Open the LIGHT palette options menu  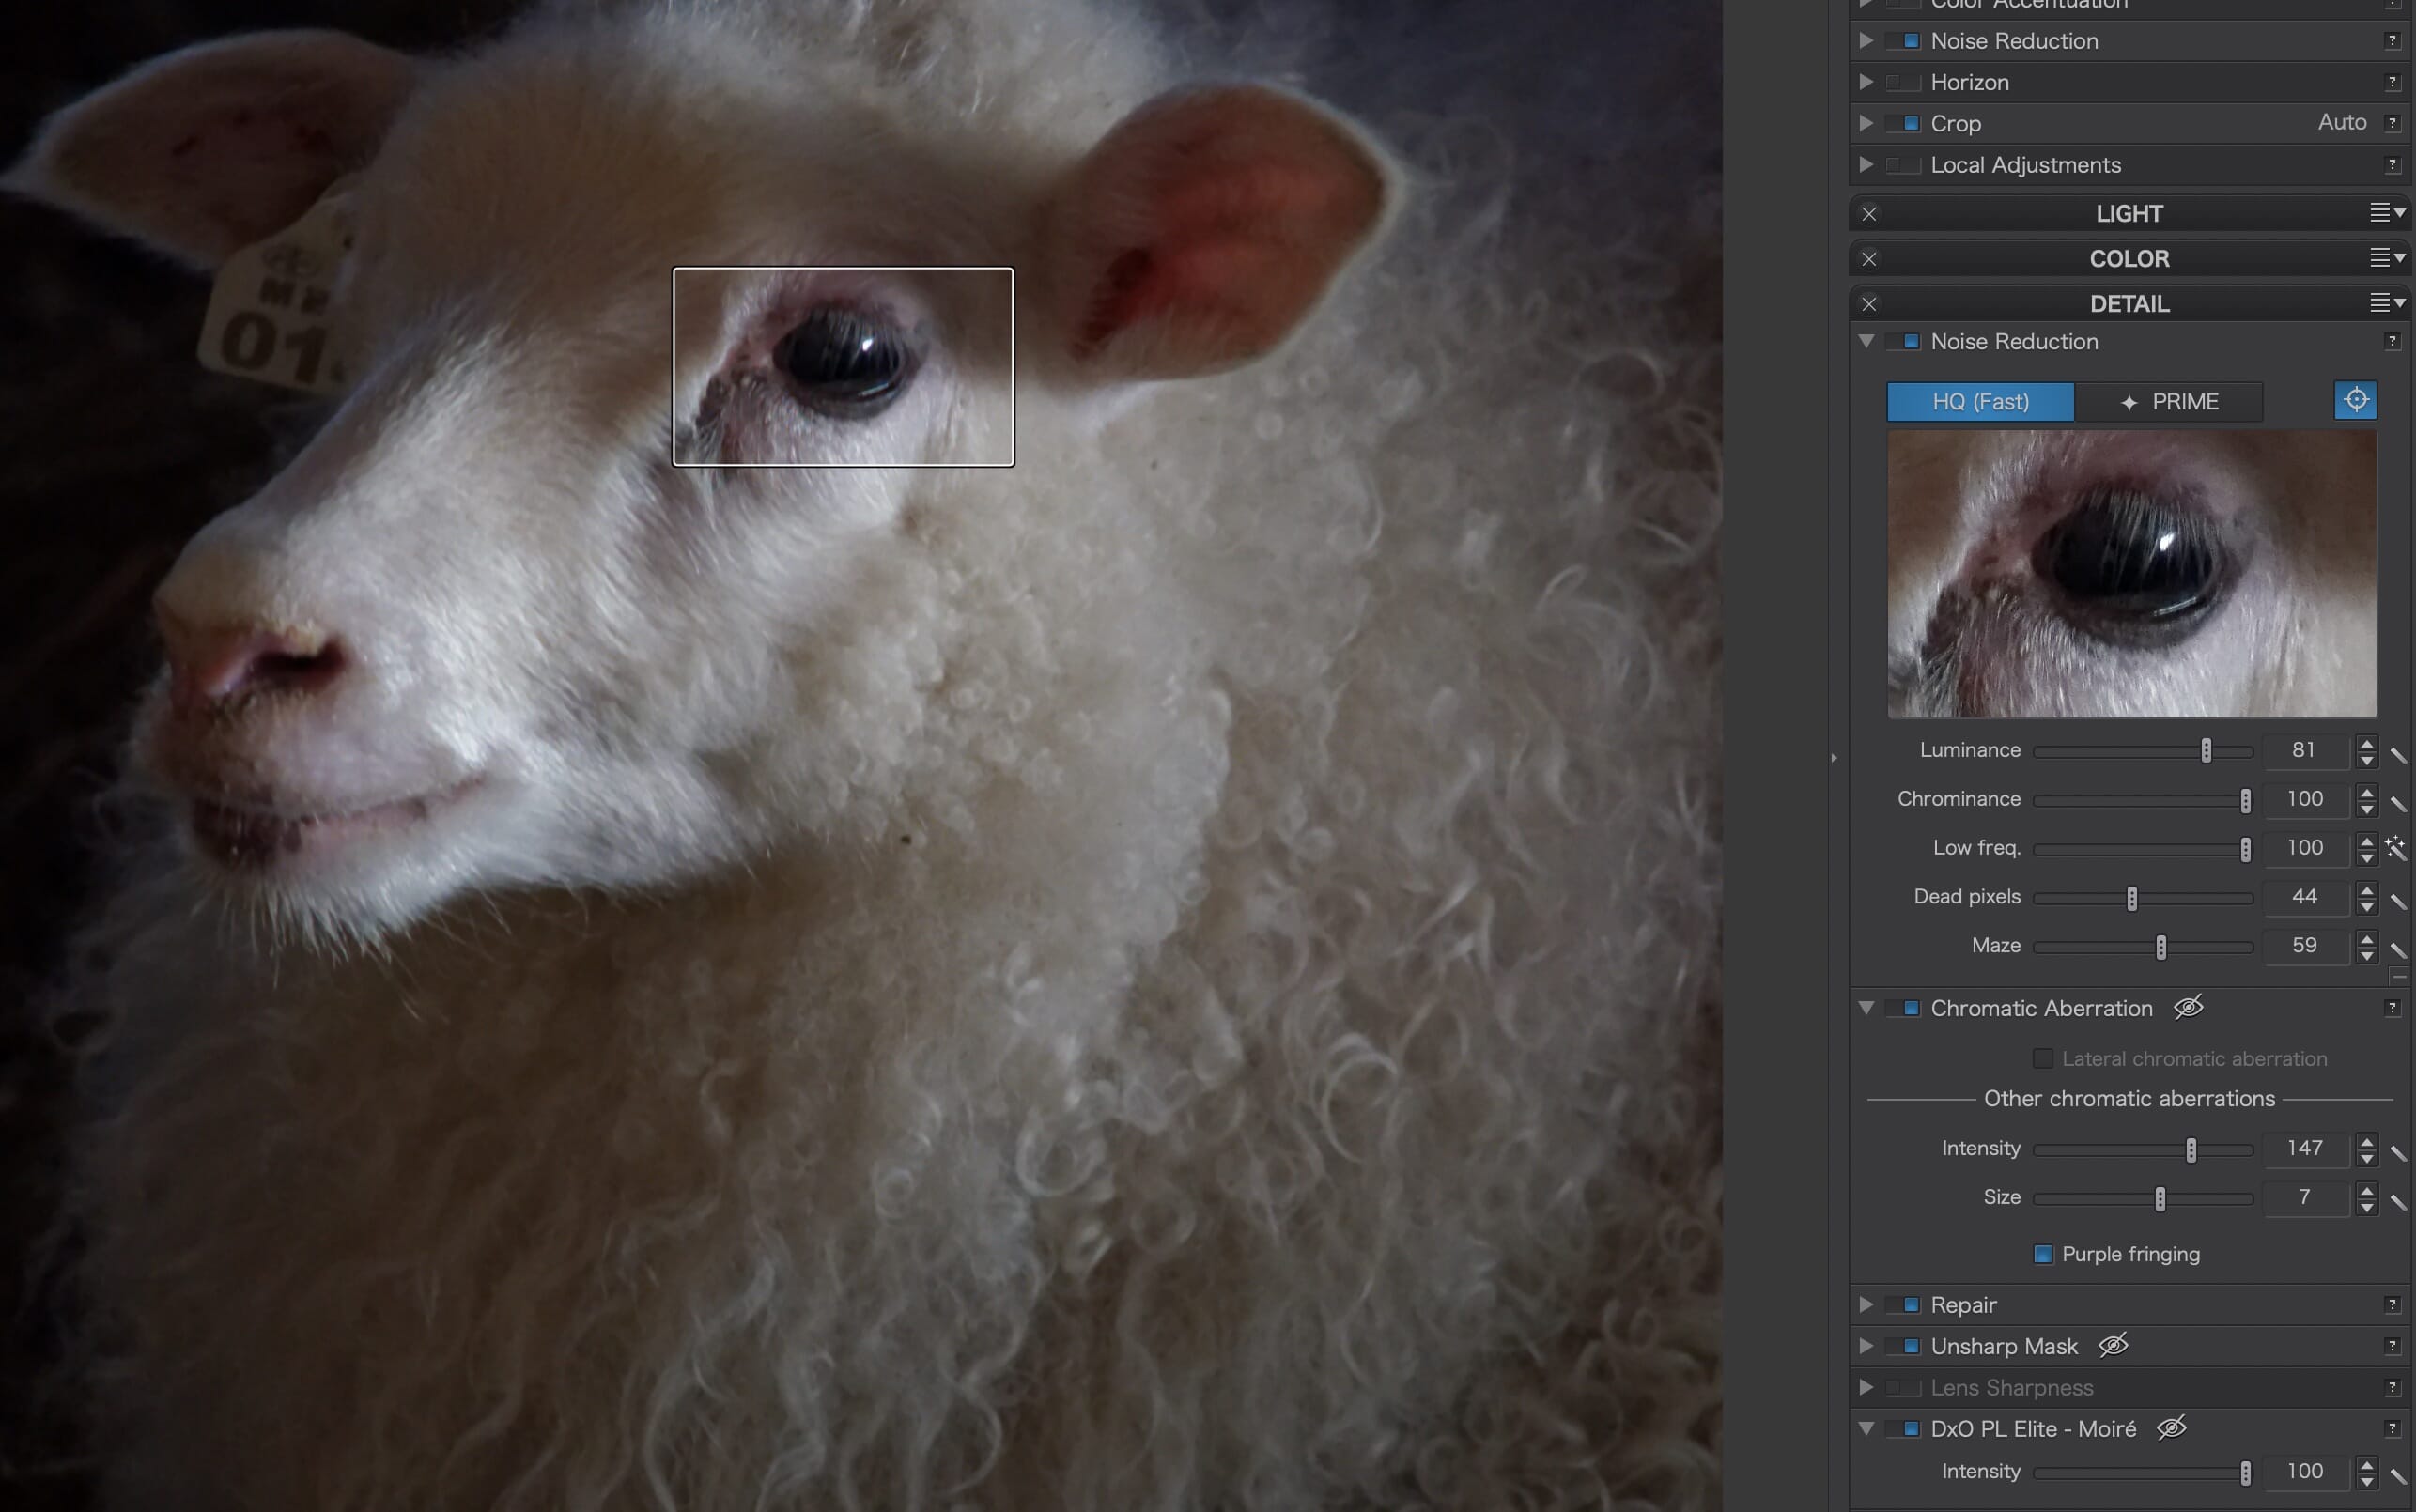[x=2387, y=213]
